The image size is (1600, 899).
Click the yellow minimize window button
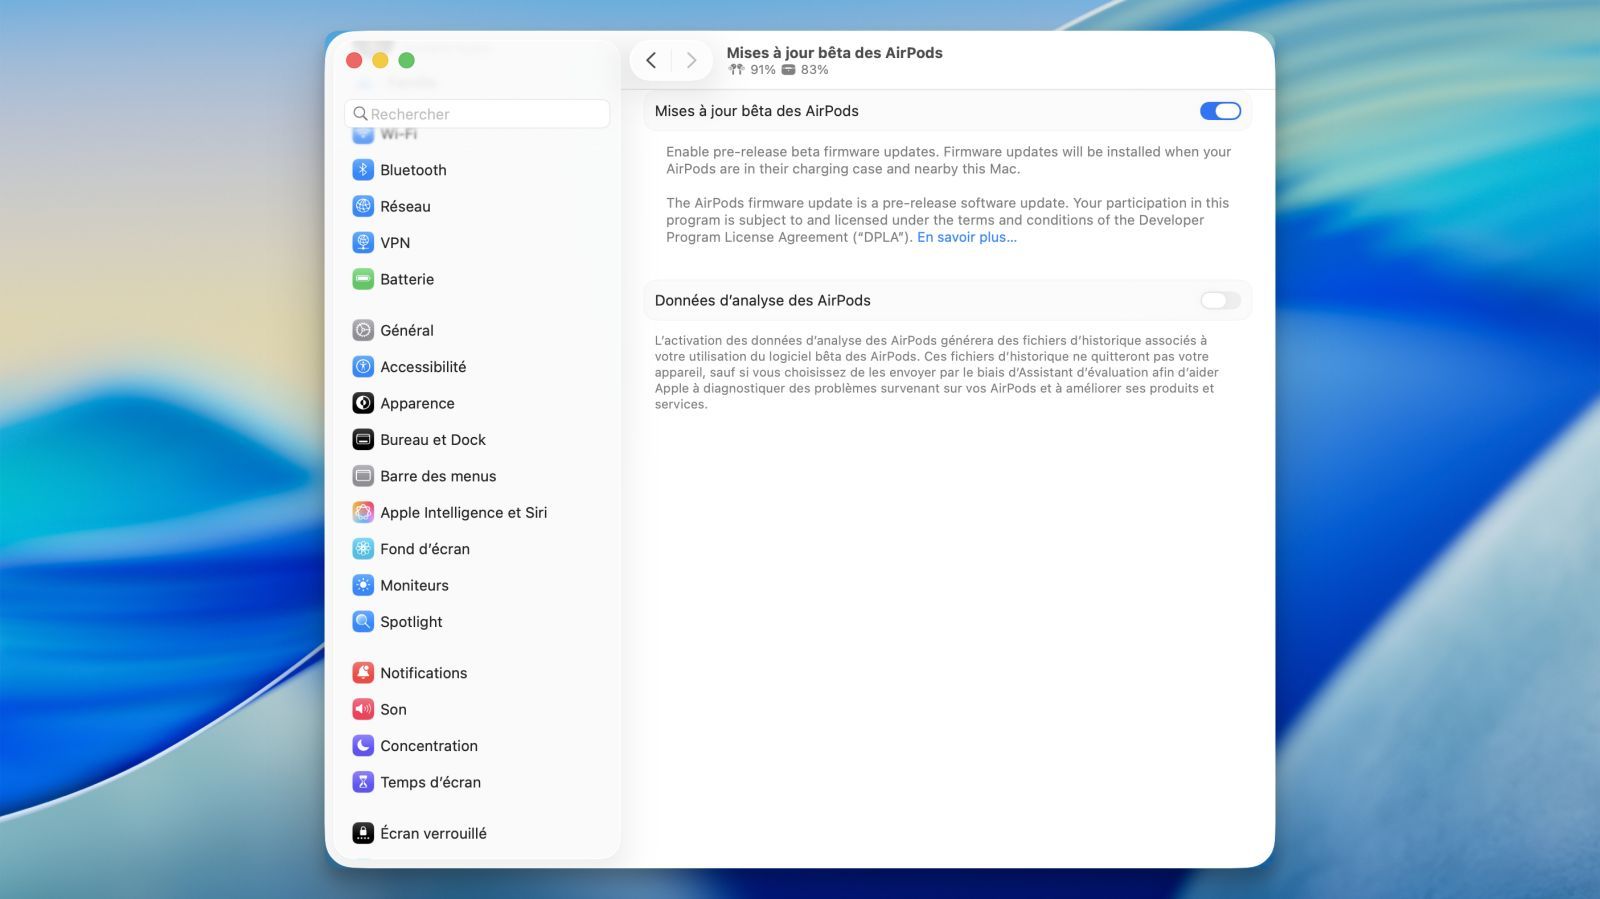[x=380, y=60]
